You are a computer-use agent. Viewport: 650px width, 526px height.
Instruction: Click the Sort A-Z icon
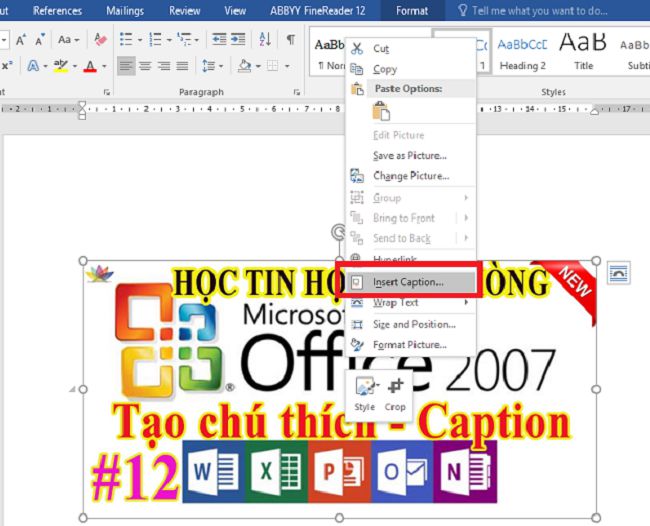(x=265, y=40)
